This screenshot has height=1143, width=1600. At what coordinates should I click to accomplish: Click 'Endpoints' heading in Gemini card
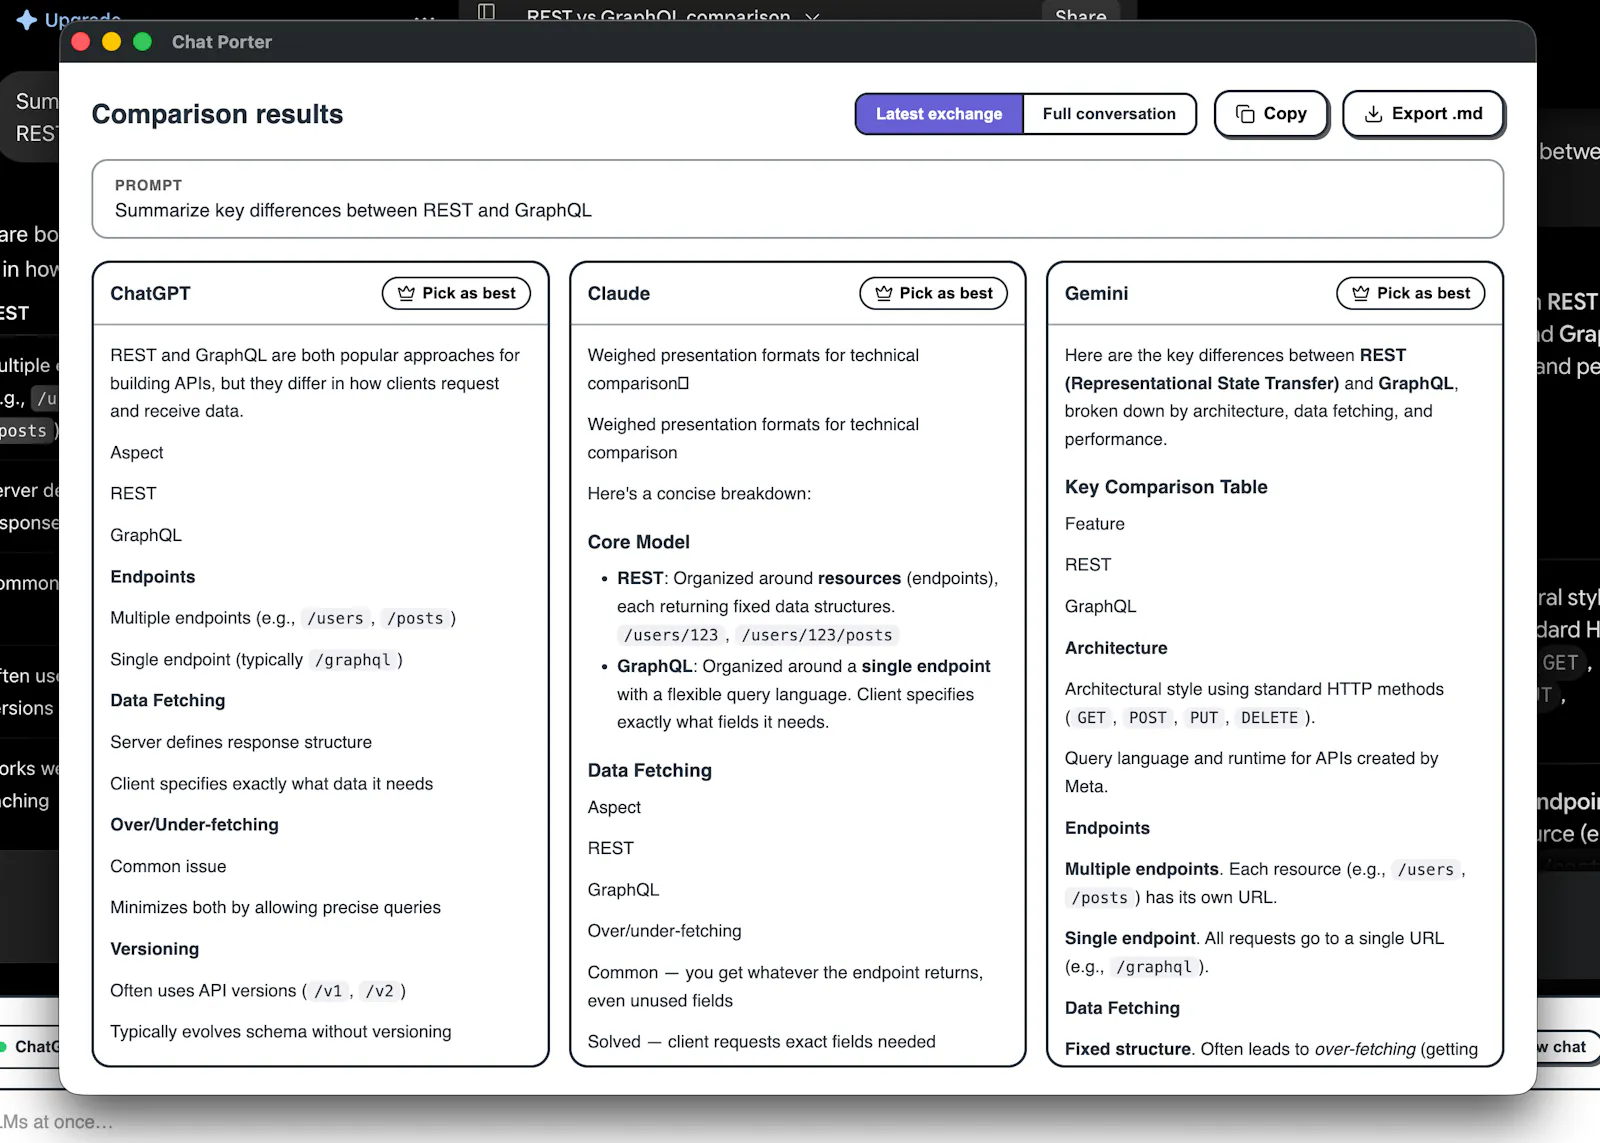(x=1107, y=828)
